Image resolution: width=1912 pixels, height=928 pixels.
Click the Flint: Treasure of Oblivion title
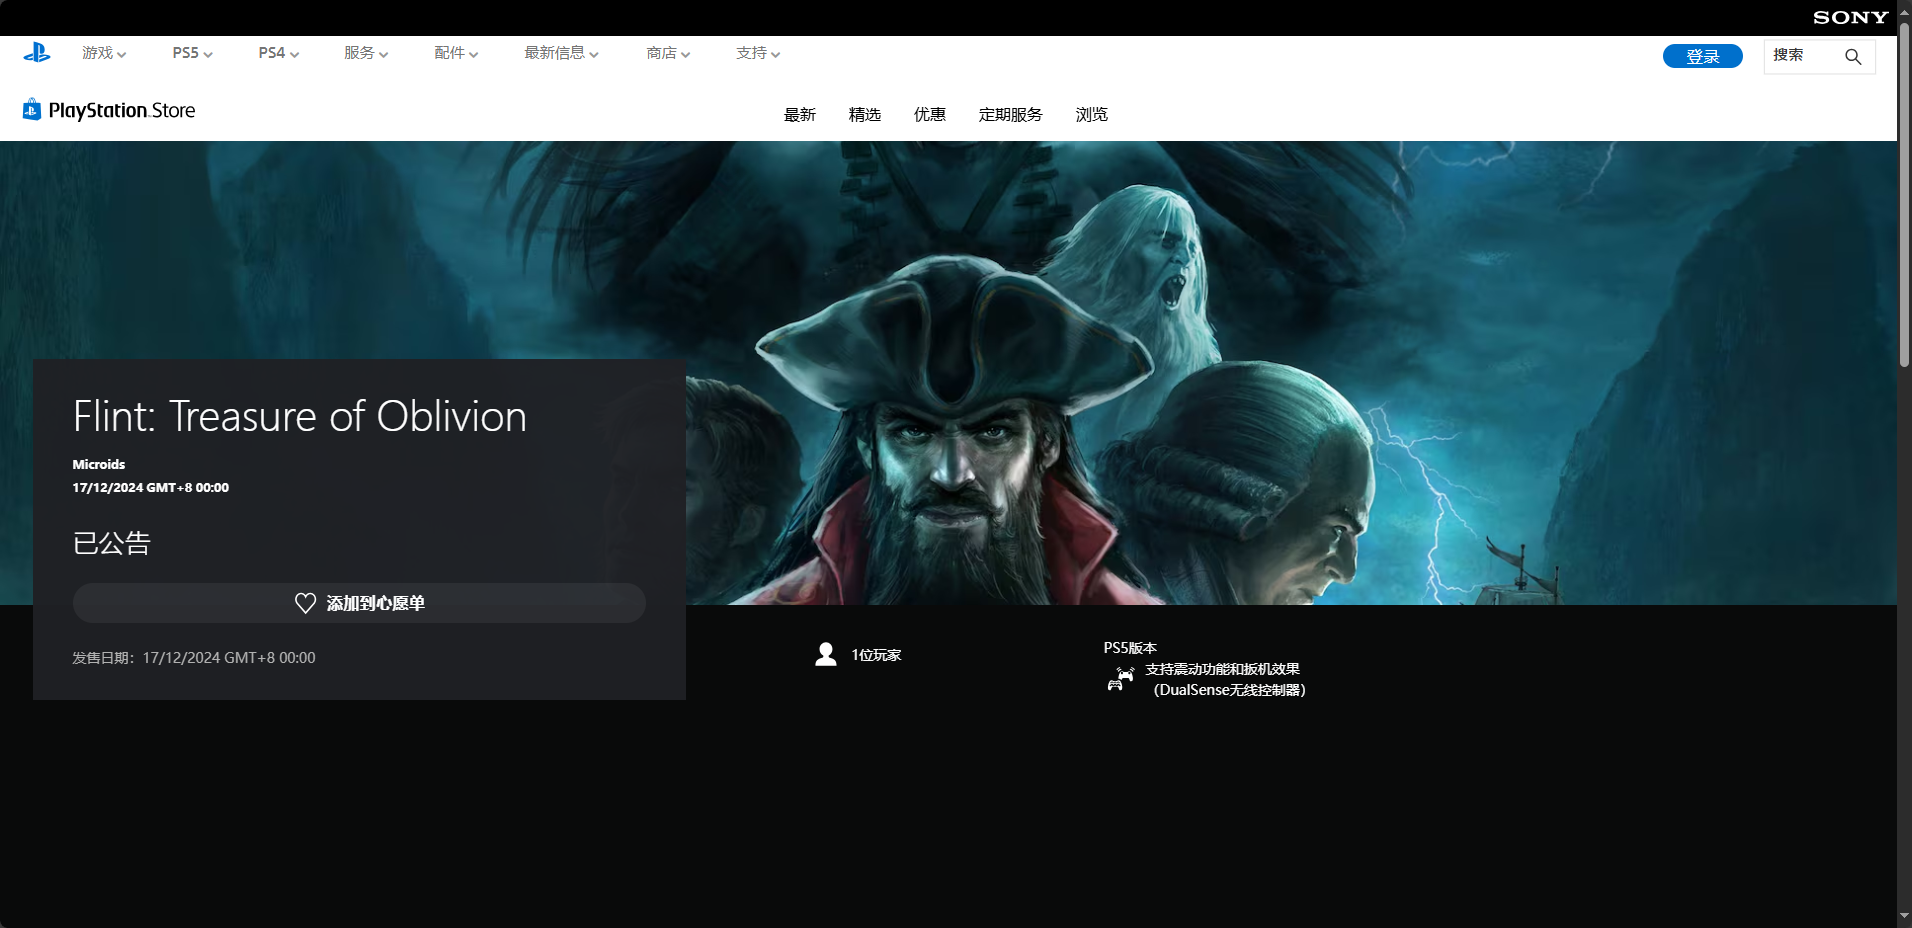coord(300,416)
